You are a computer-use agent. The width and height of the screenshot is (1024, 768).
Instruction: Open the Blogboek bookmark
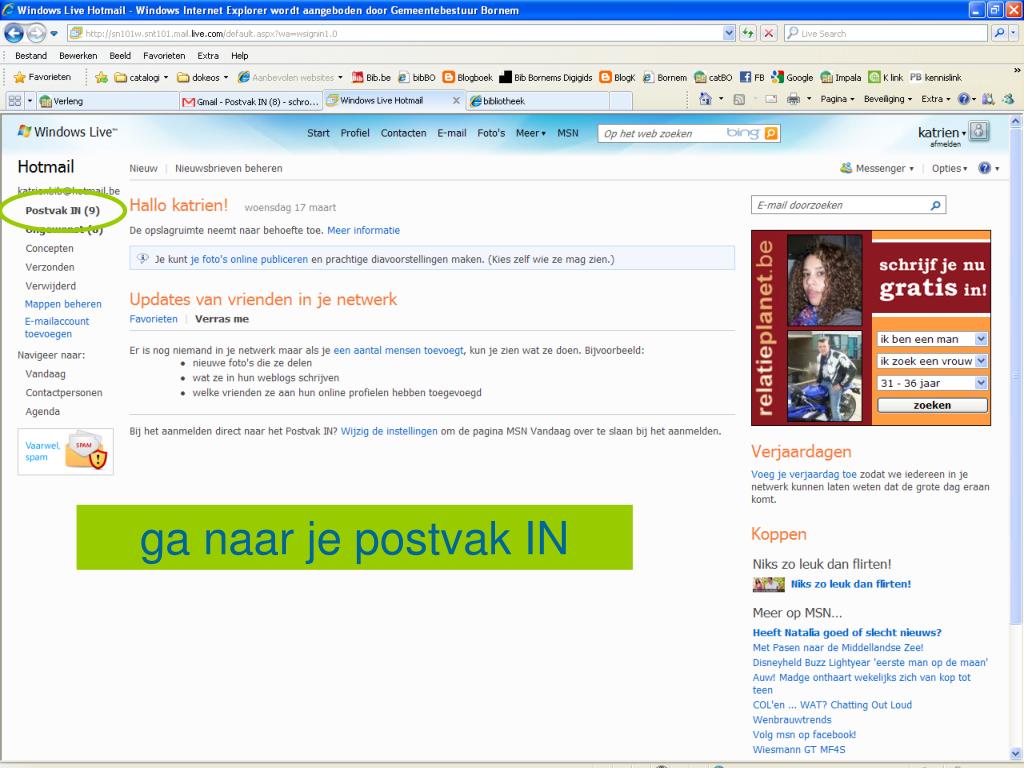click(x=468, y=77)
